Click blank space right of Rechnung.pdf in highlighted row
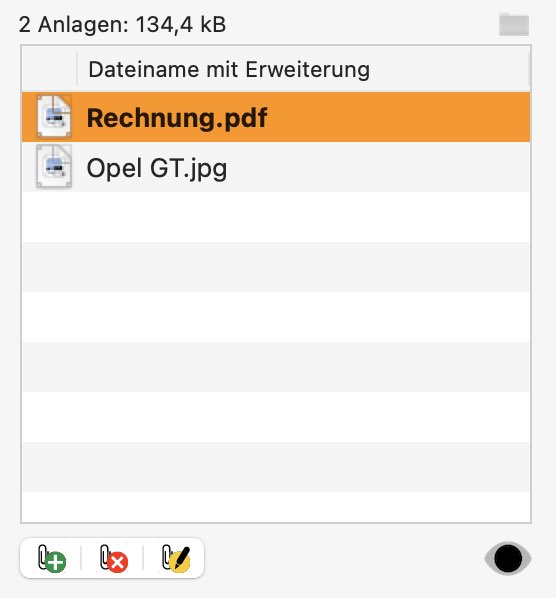 point(399,117)
